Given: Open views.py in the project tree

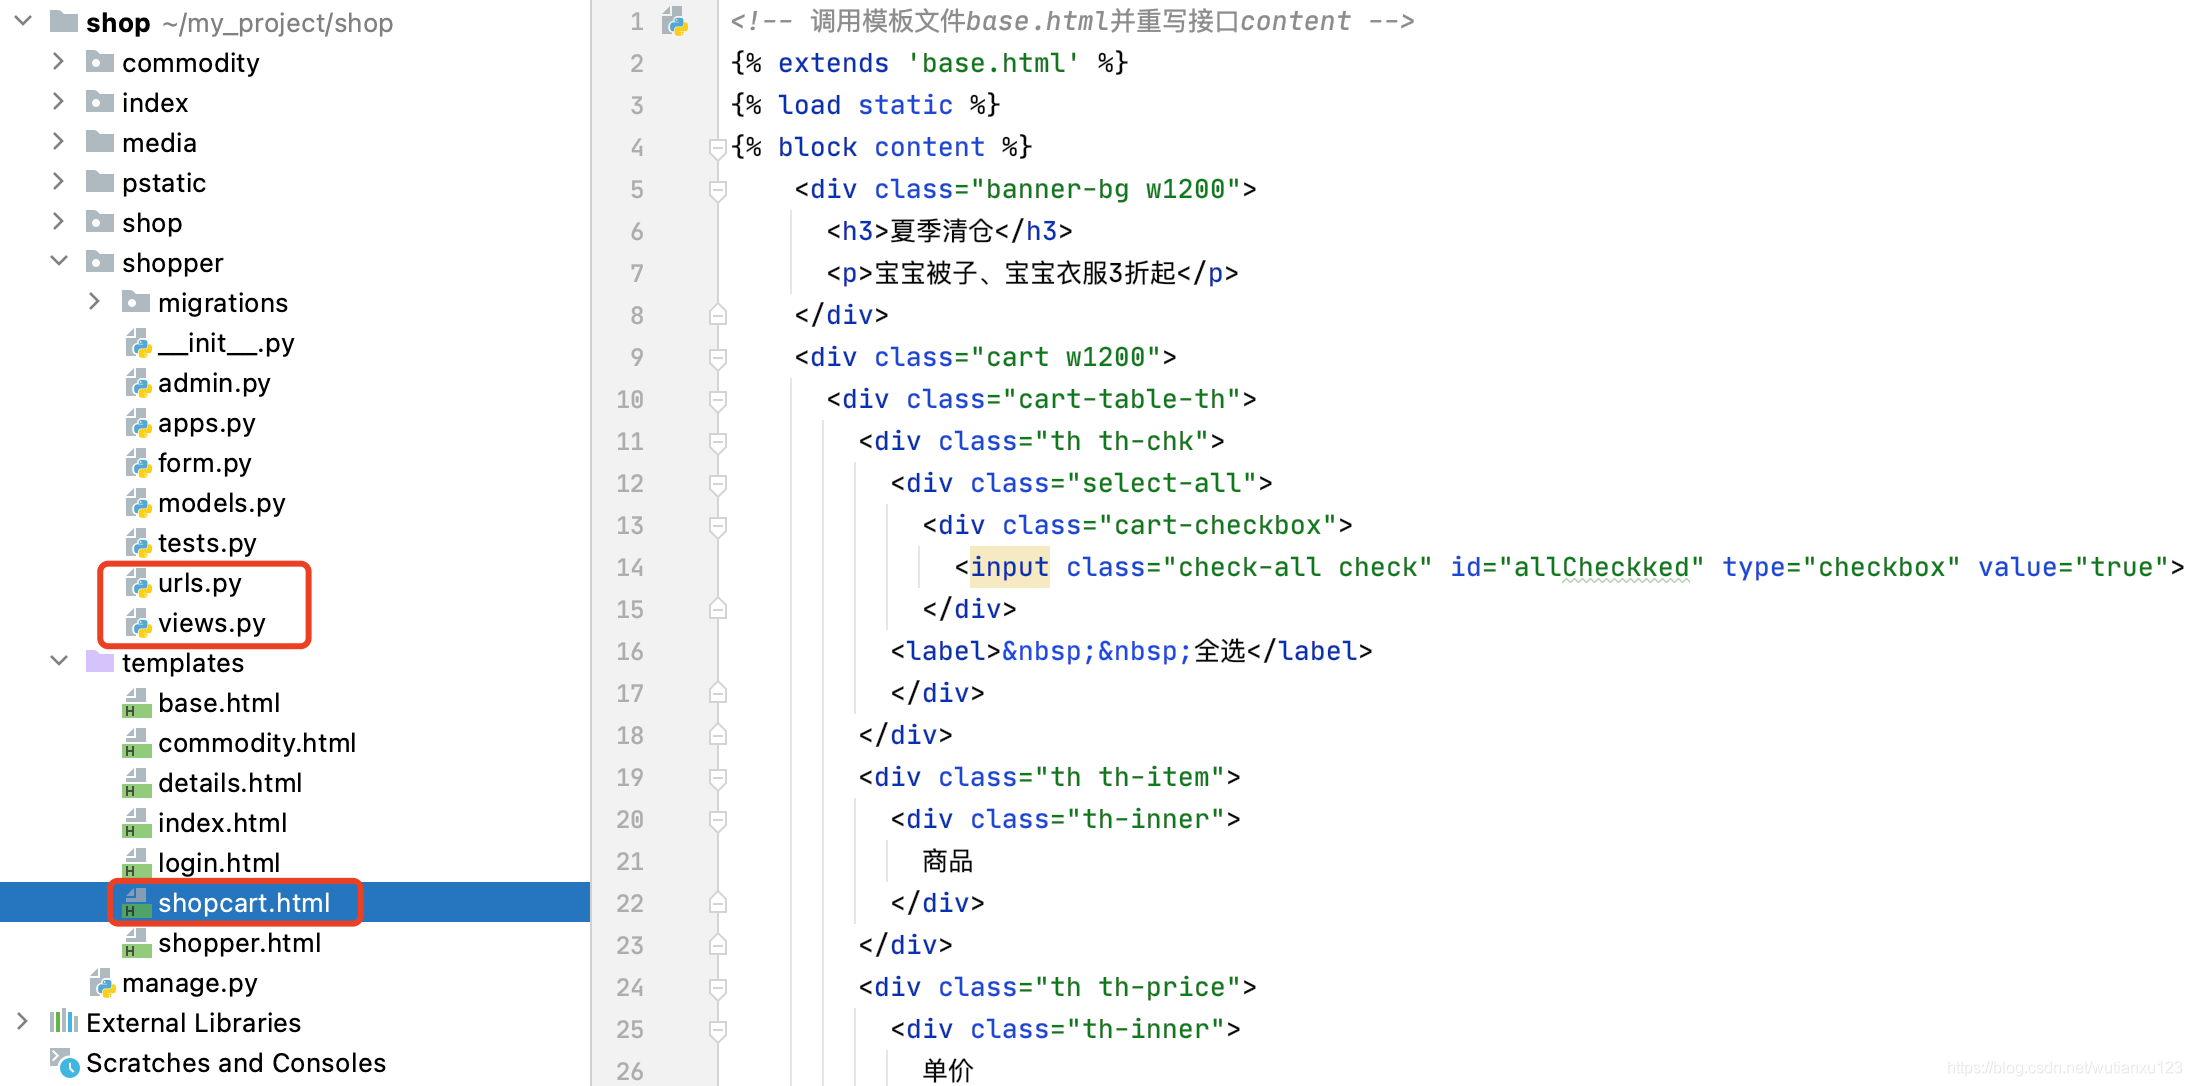Looking at the screenshot, I should (211, 623).
